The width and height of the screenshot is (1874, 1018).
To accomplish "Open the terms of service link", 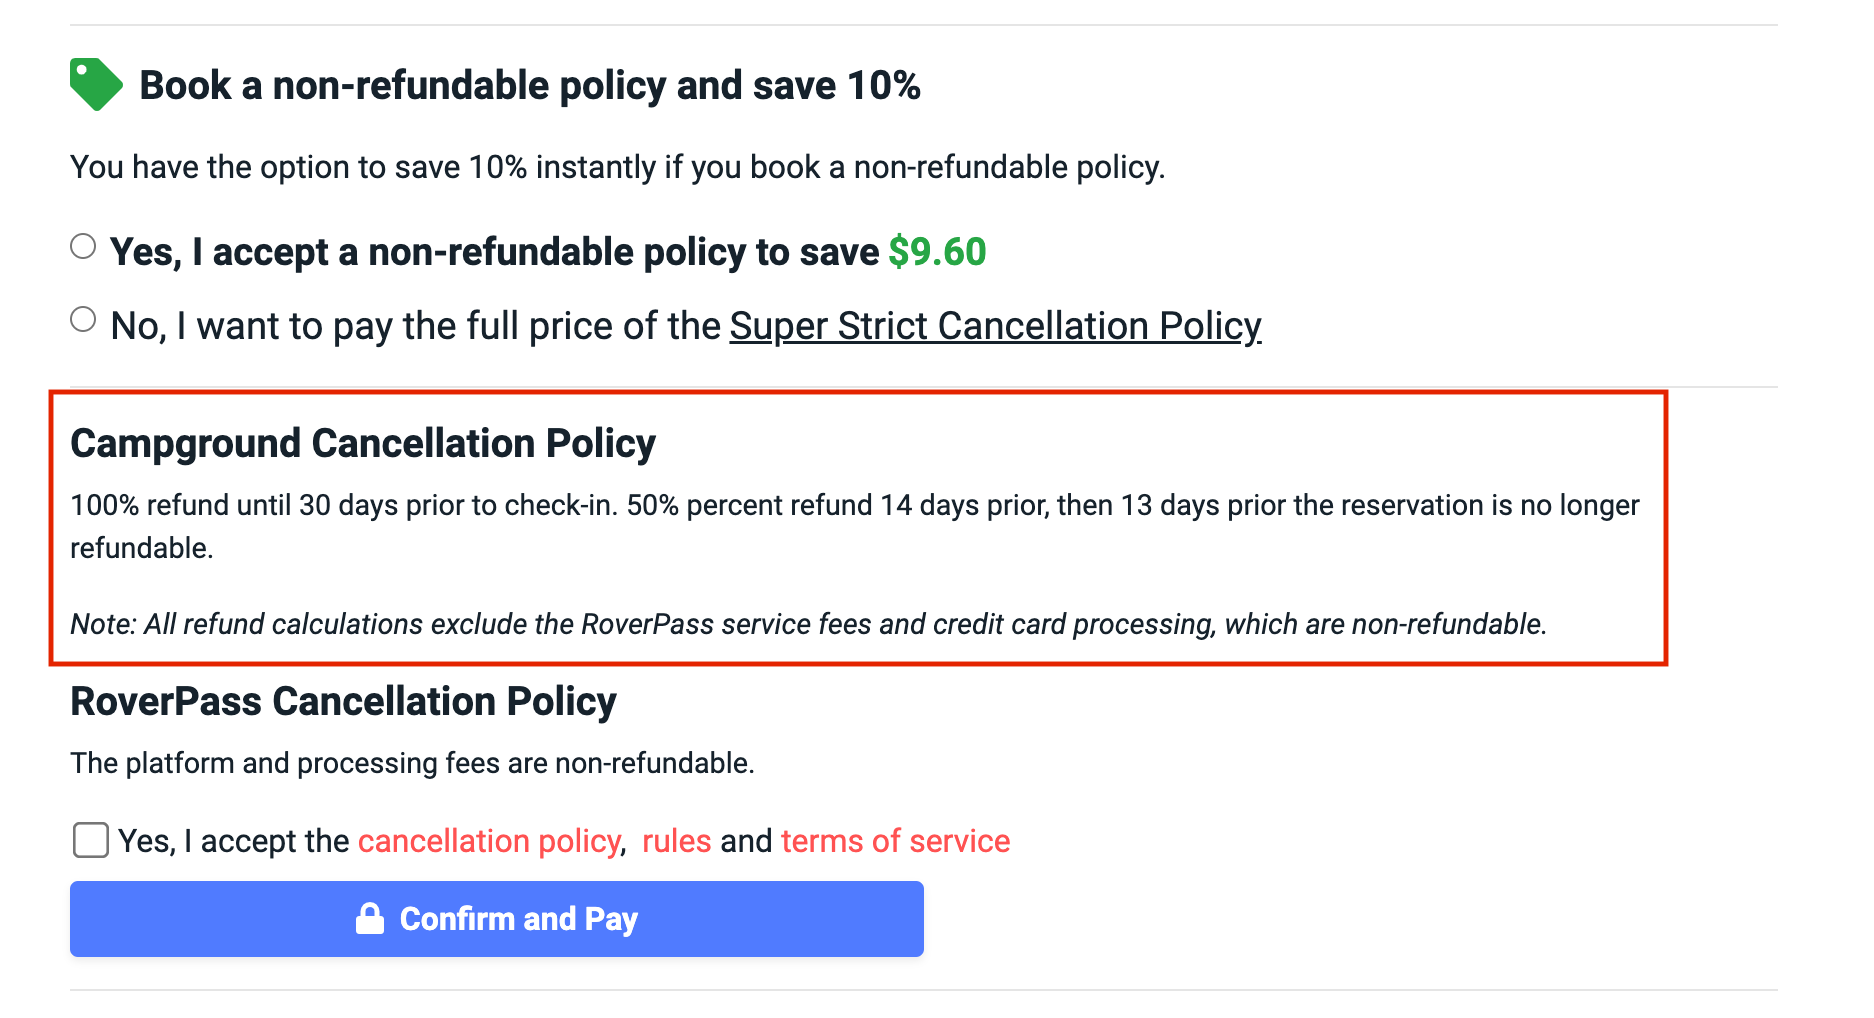I will [x=895, y=841].
